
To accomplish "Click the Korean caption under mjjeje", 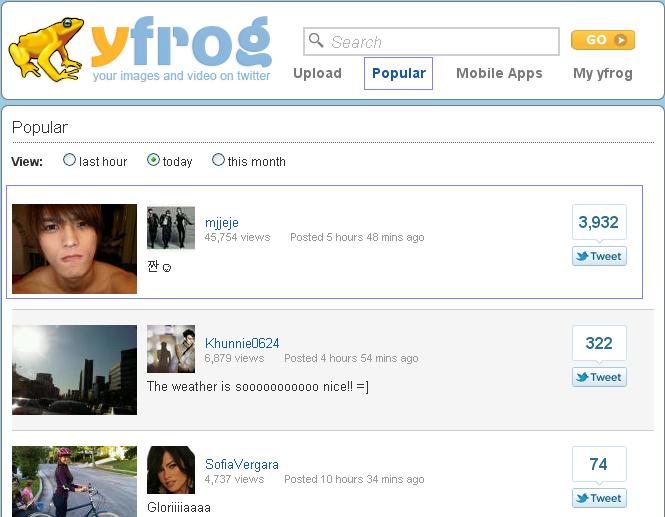I will [x=159, y=267].
